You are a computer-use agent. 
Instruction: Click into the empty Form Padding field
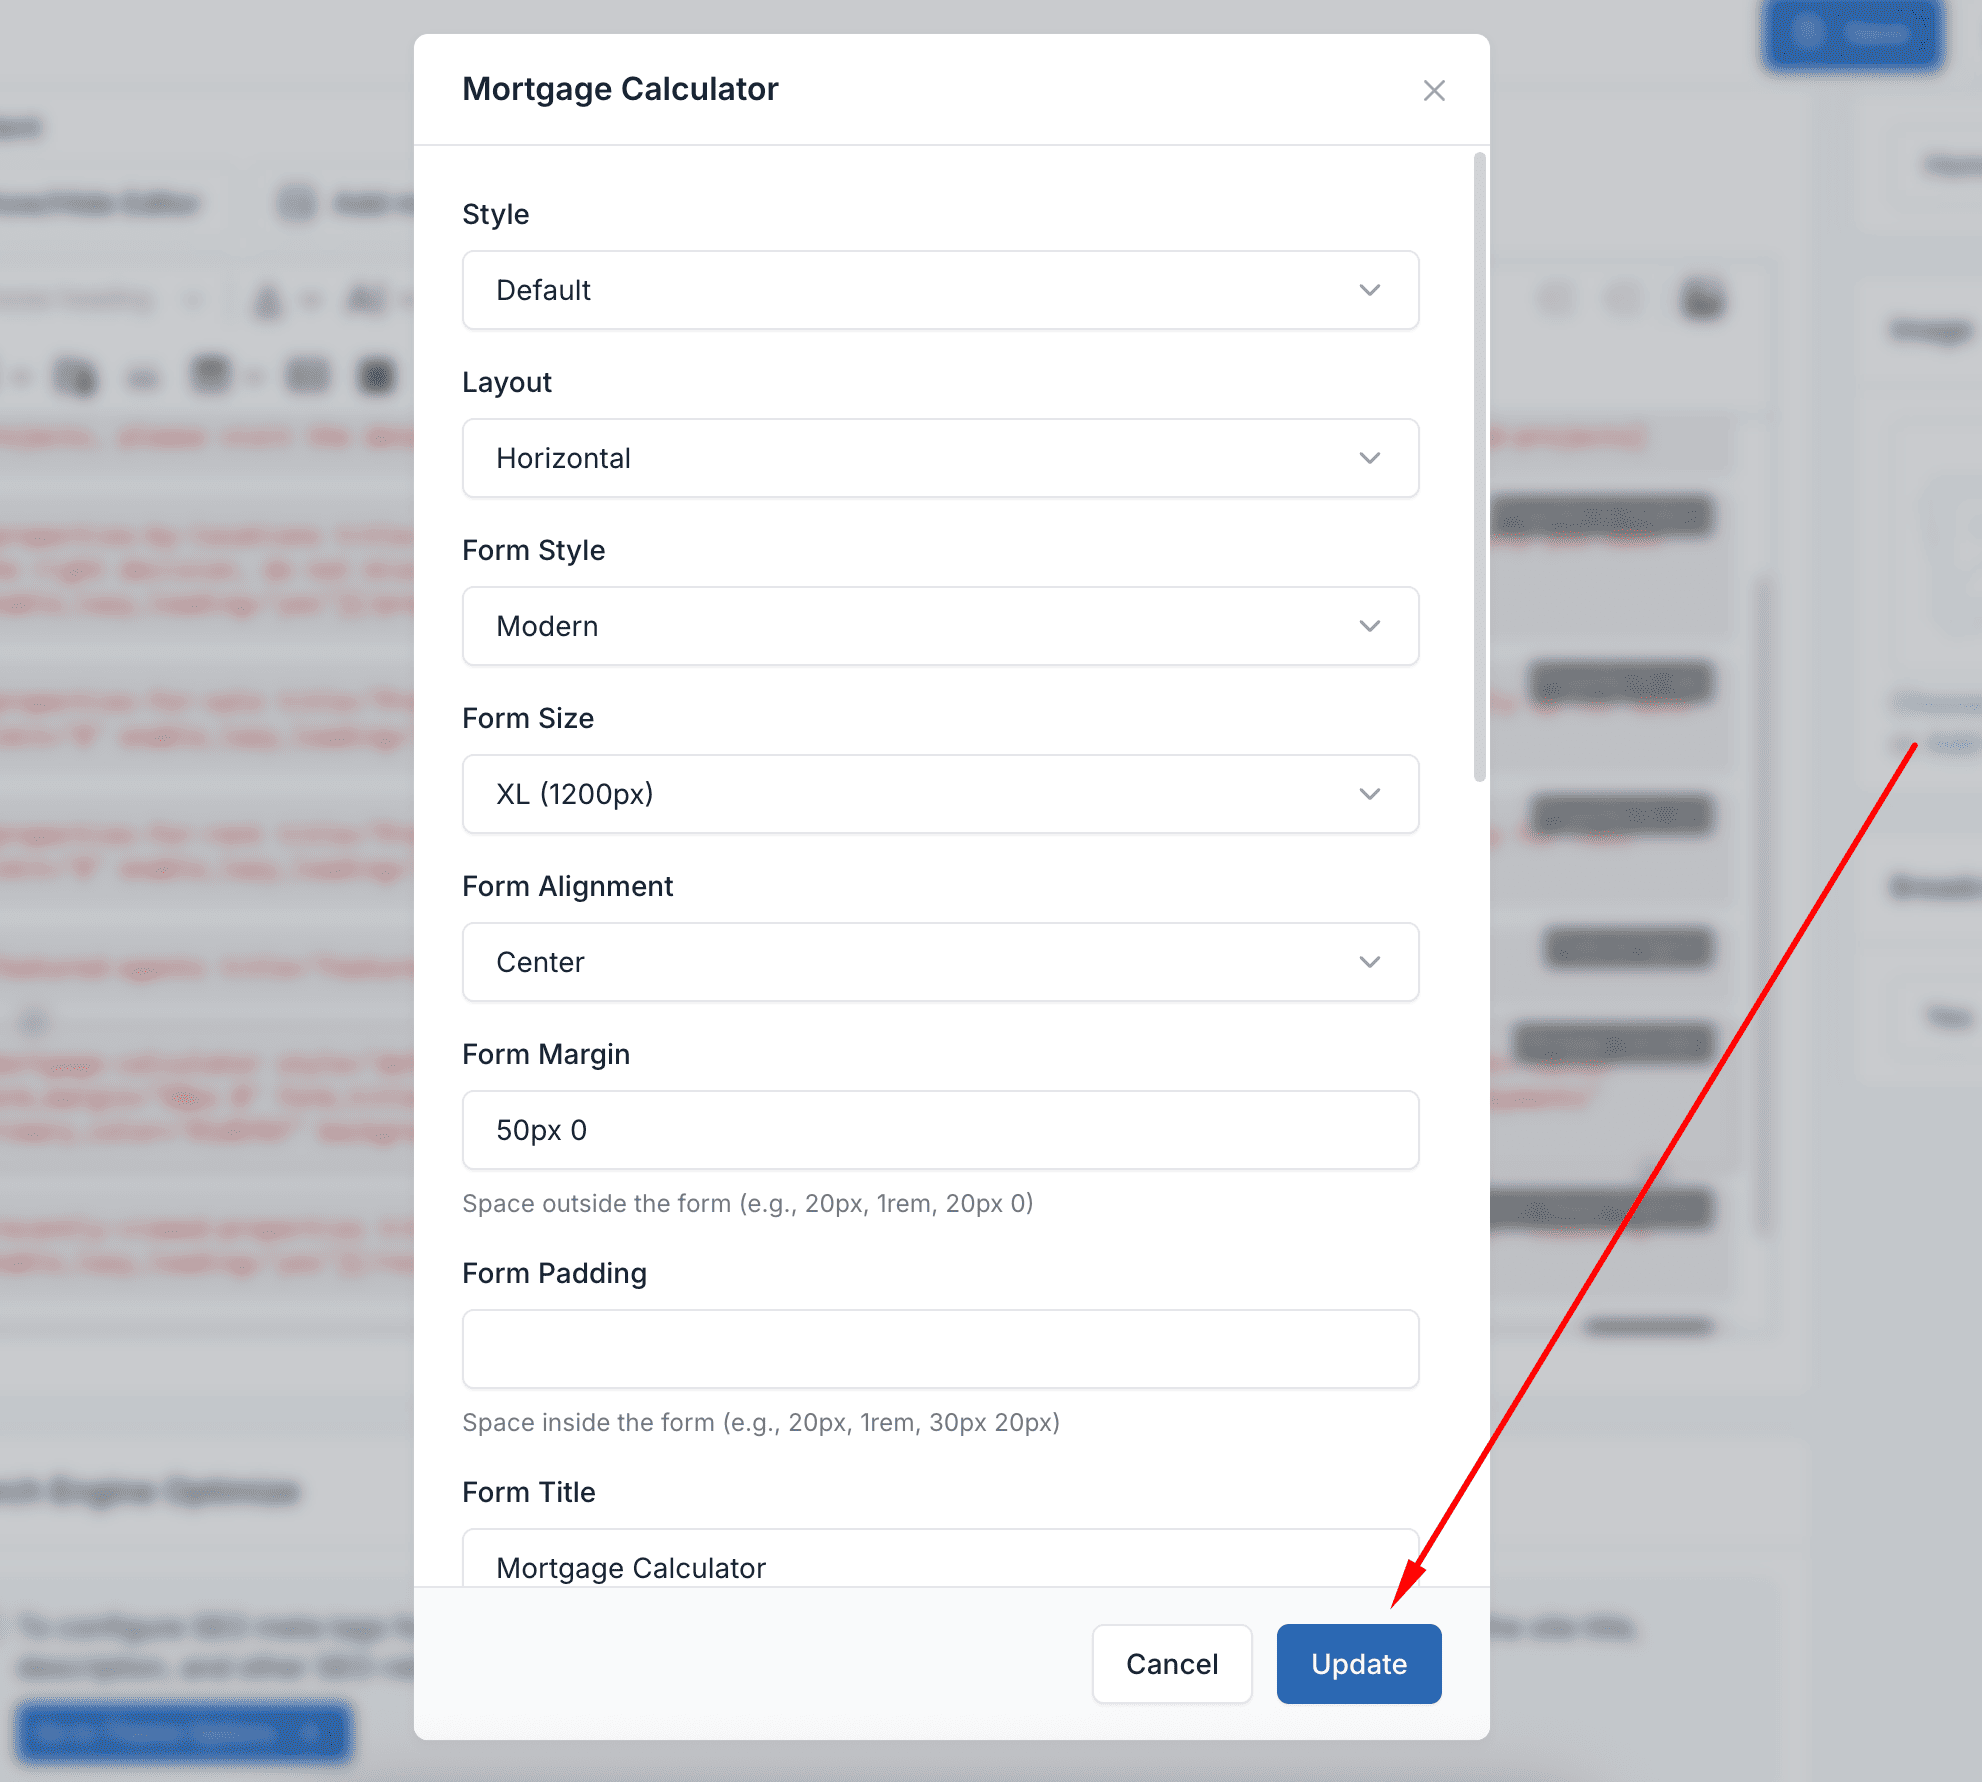pos(940,1349)
